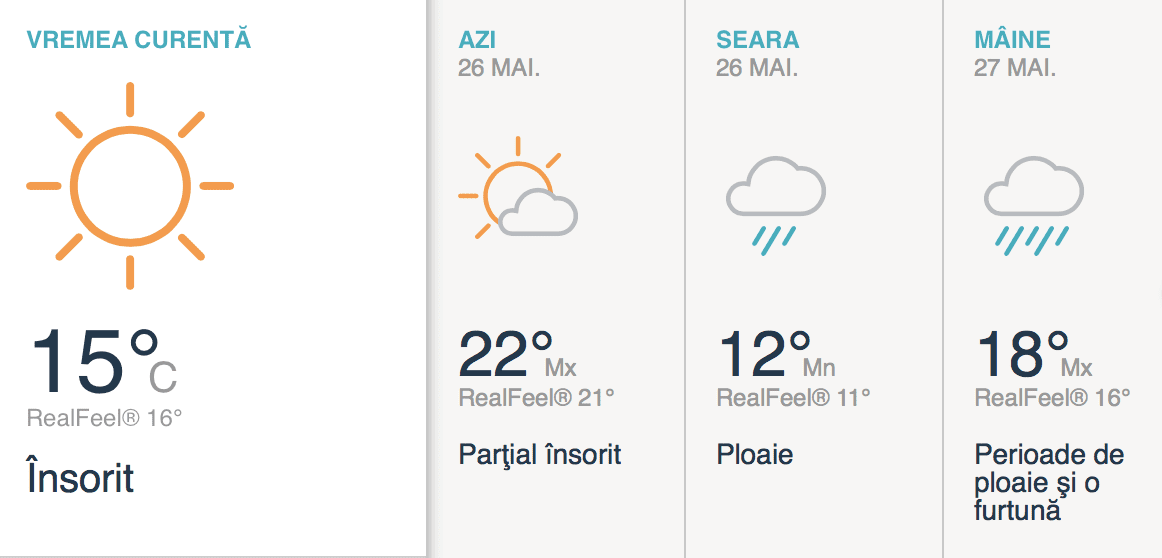Select the Azi forecast tab
1162x558 pixels.
coord(477,41)
